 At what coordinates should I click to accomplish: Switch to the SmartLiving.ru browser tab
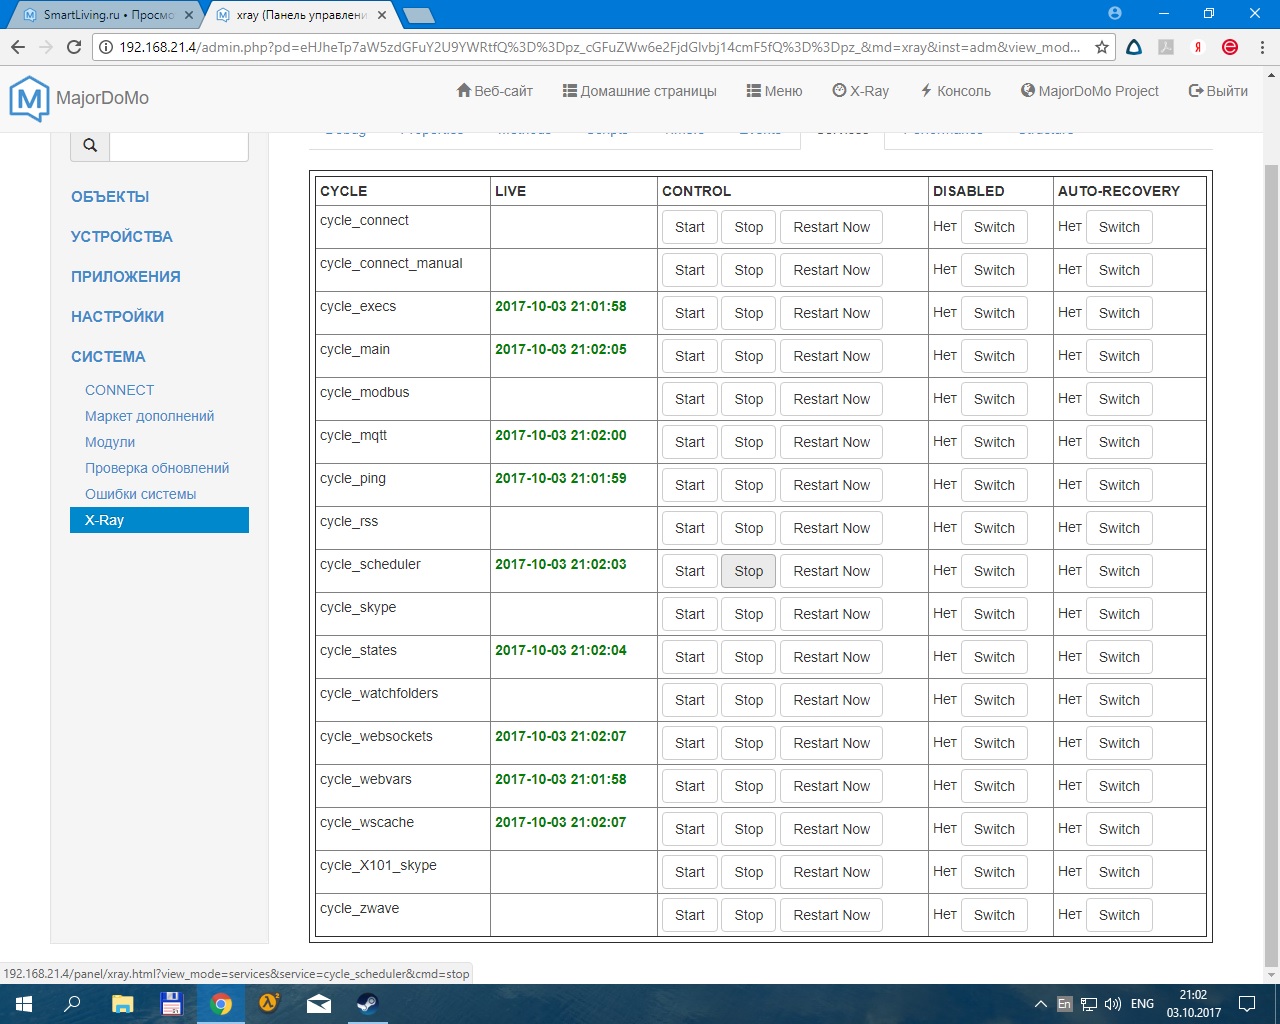(105, 15)
